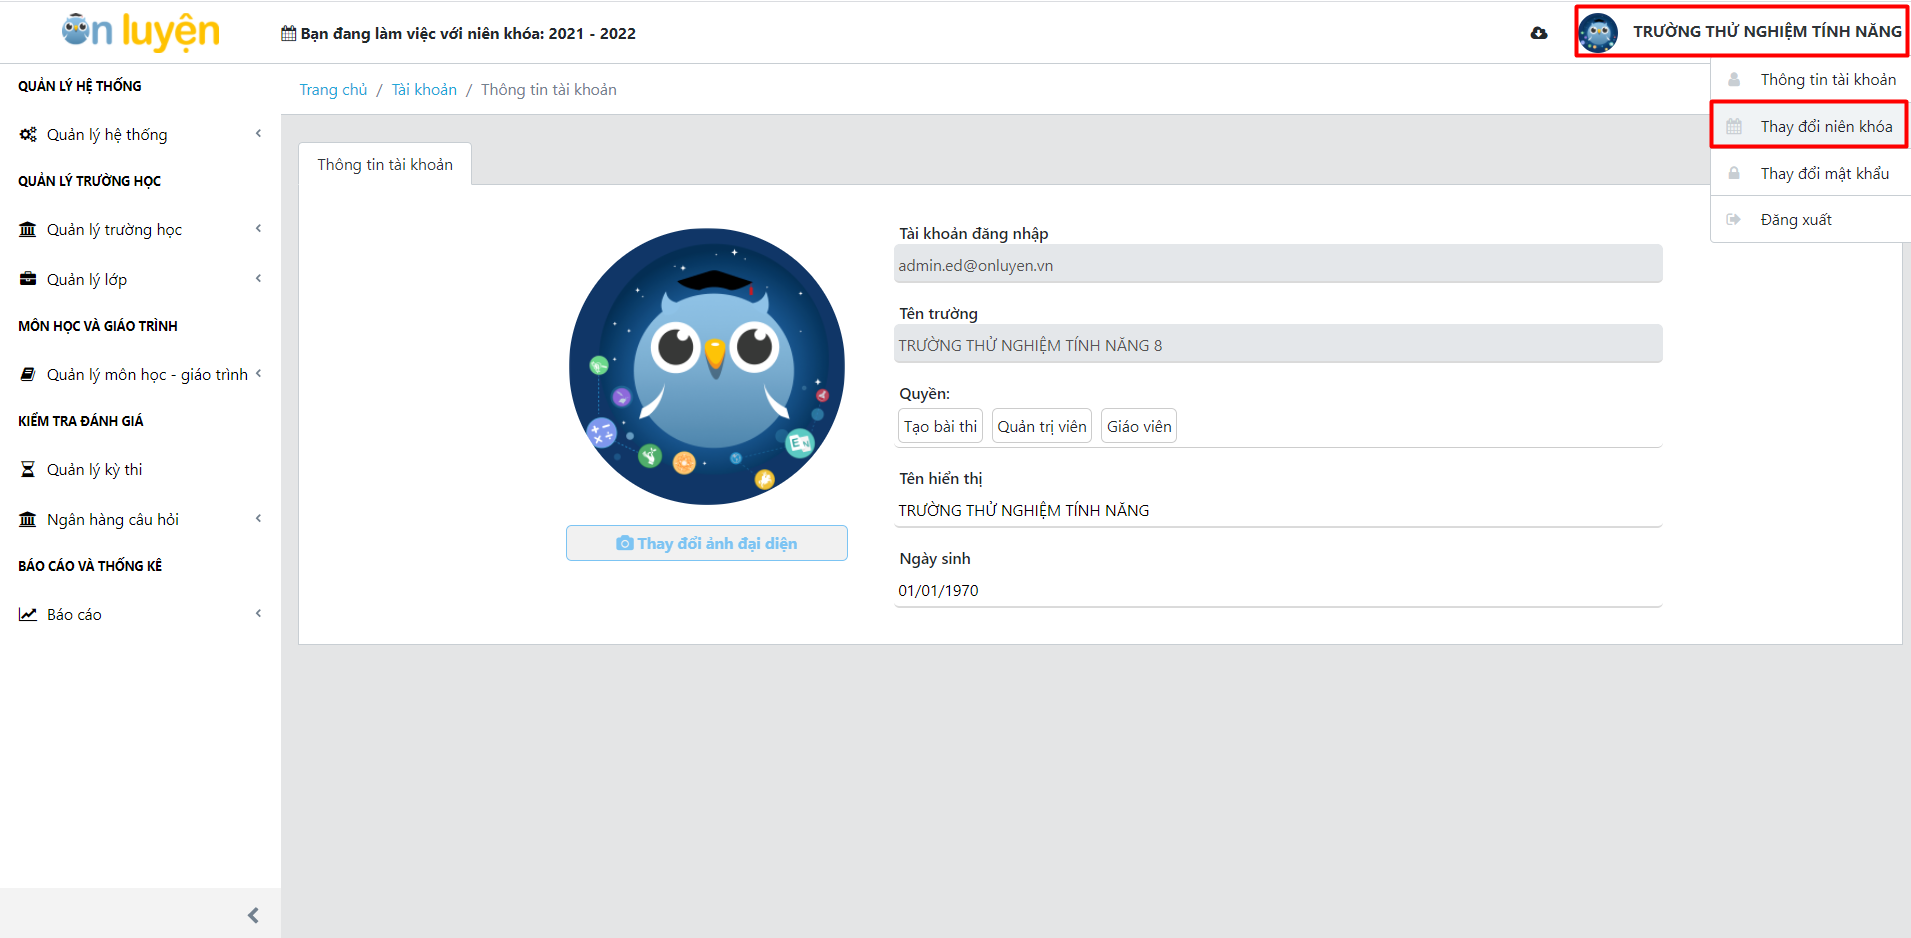This screenshot has height=938, width=1911.
Task: Select the Thông tin tài khoản tab
Action: click(385, 164)
